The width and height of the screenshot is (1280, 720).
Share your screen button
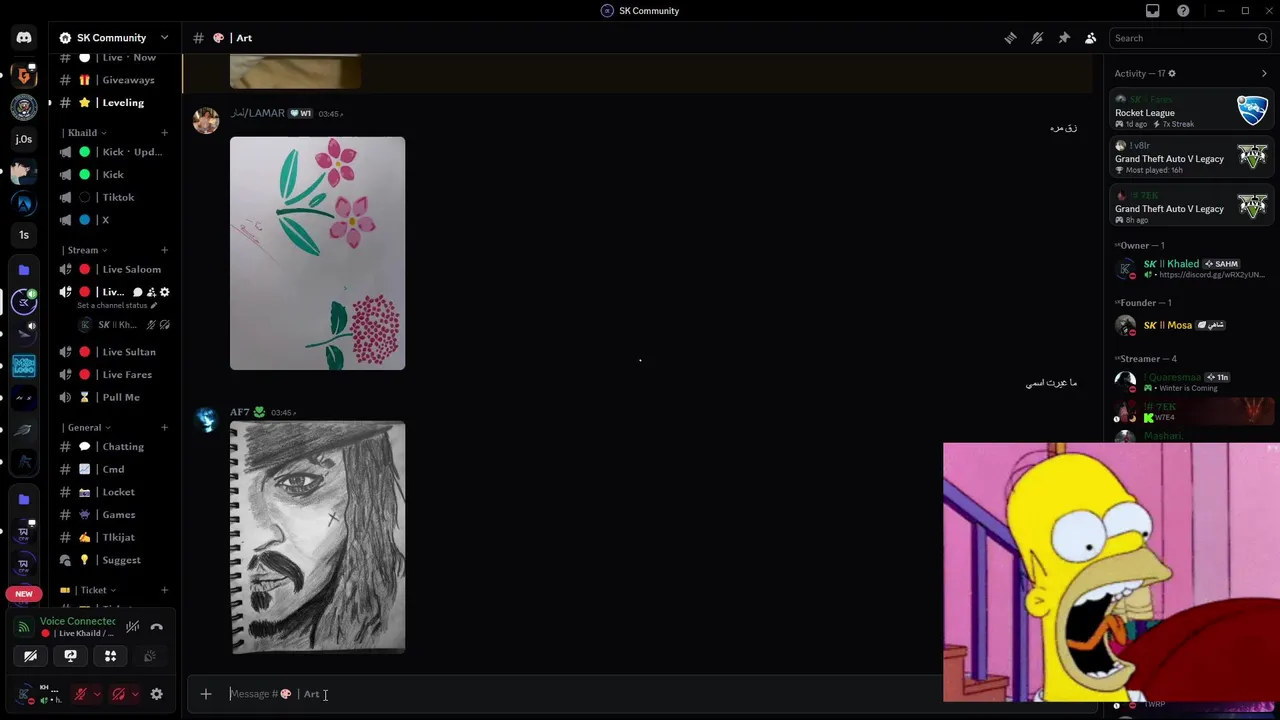pyautogui.click(x=70, y=656)
